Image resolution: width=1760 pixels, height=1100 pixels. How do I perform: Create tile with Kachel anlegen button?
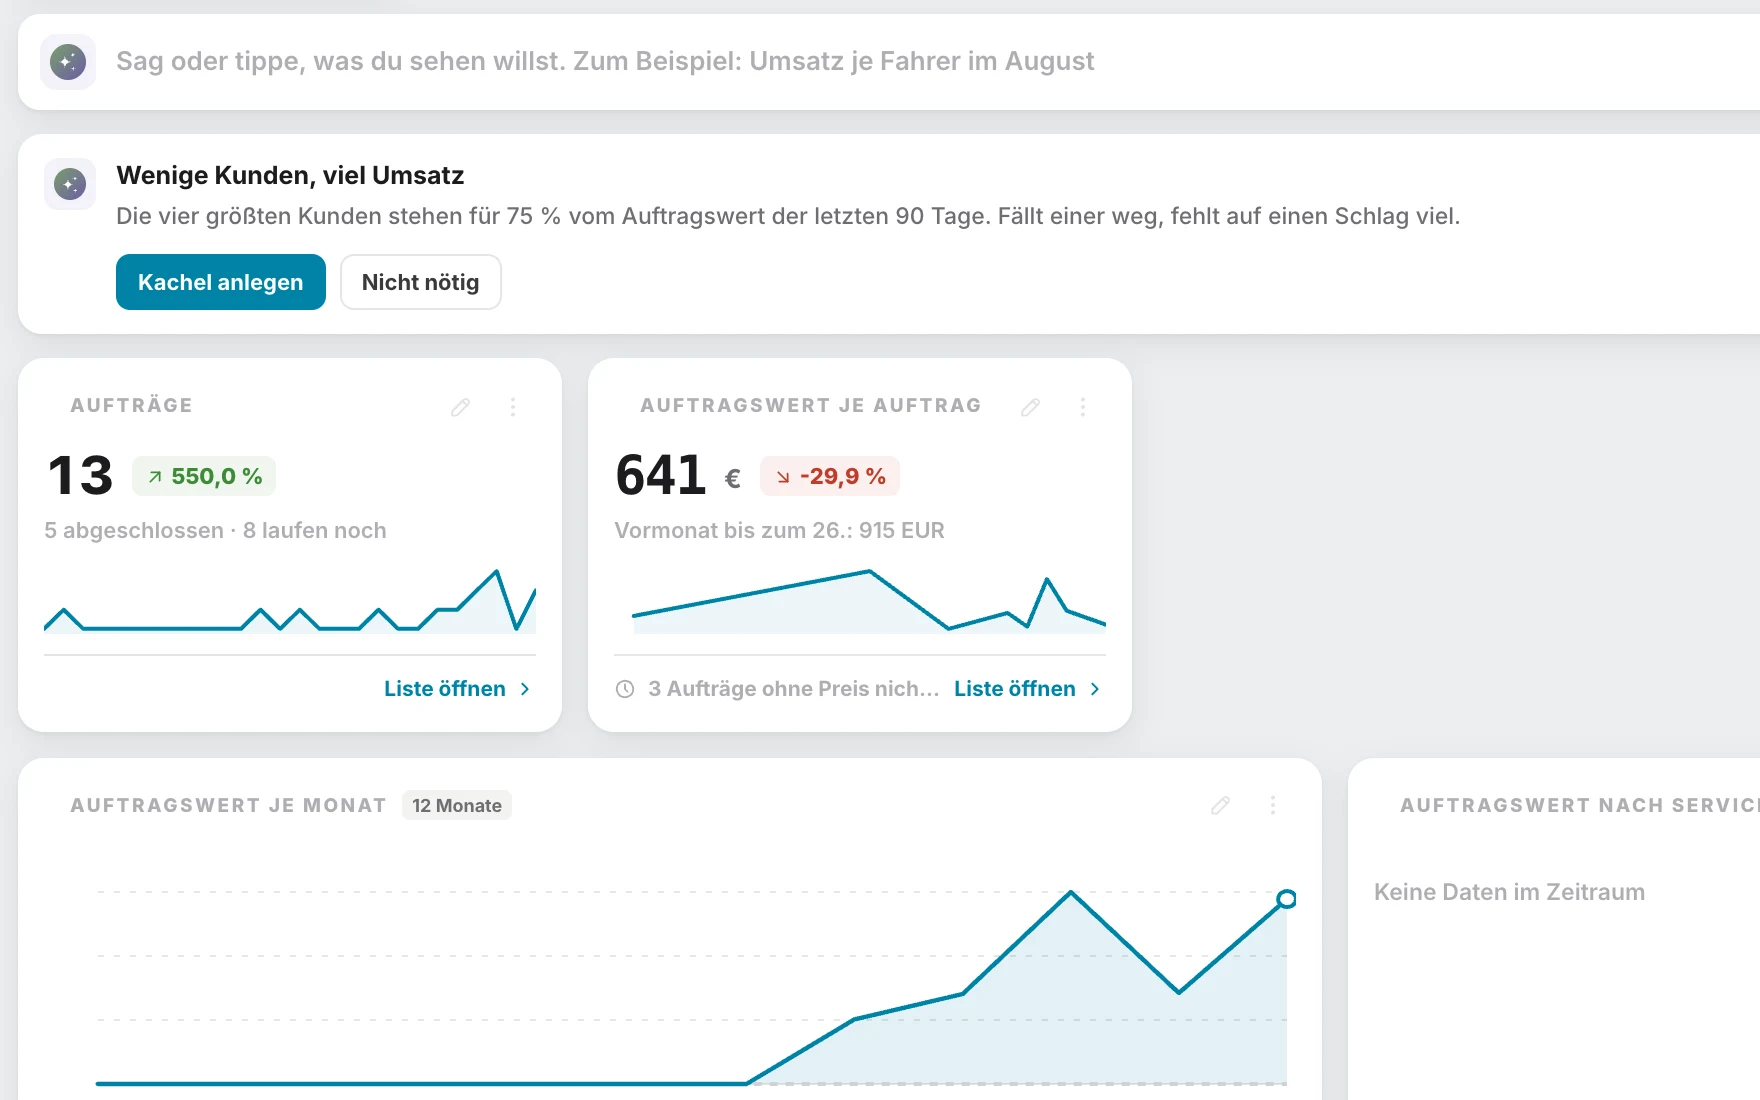click(x=221, y=282)
